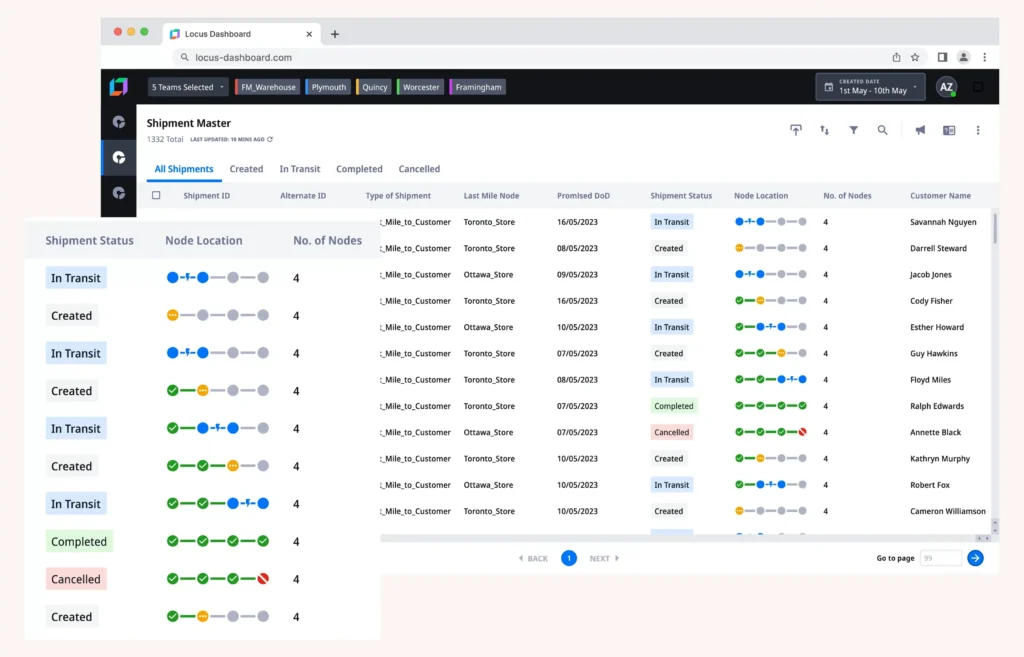The width and height of the screenshot is (1024, 657).
Task: Click the upload shipments icon
Action: point(796,130)
